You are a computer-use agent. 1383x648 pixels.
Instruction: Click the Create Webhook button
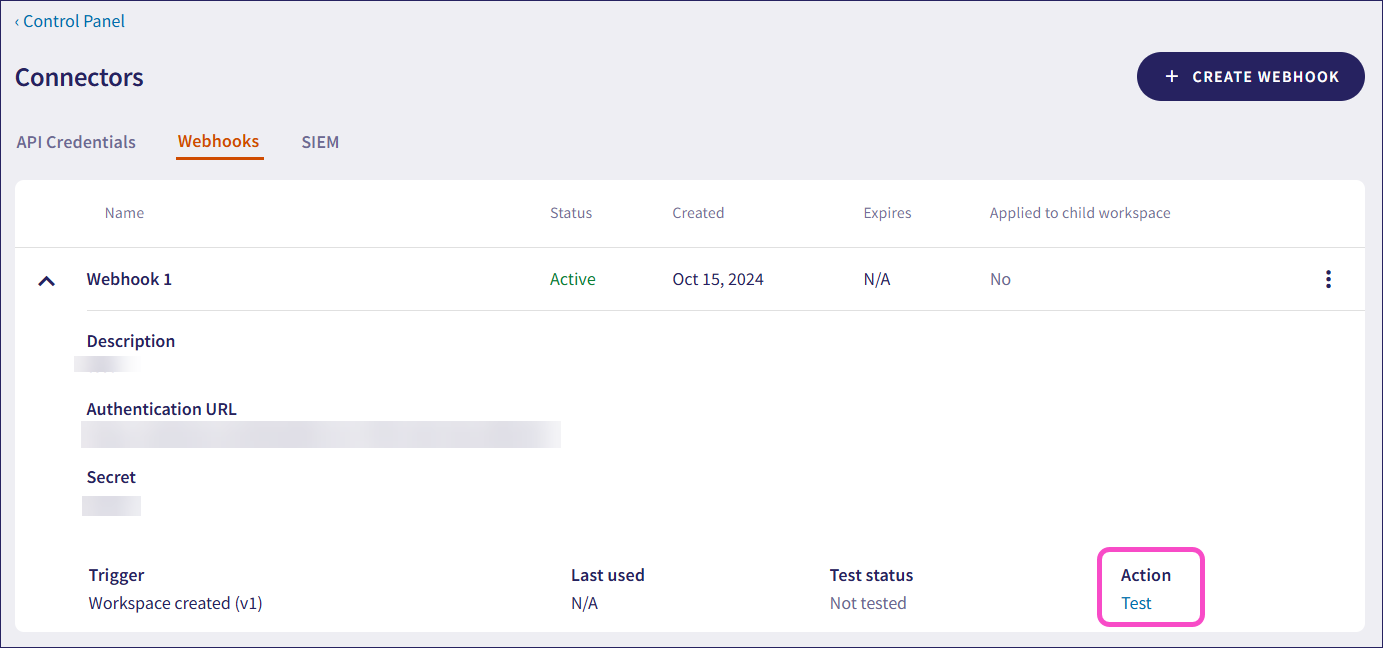click(x=1250, y=76)
